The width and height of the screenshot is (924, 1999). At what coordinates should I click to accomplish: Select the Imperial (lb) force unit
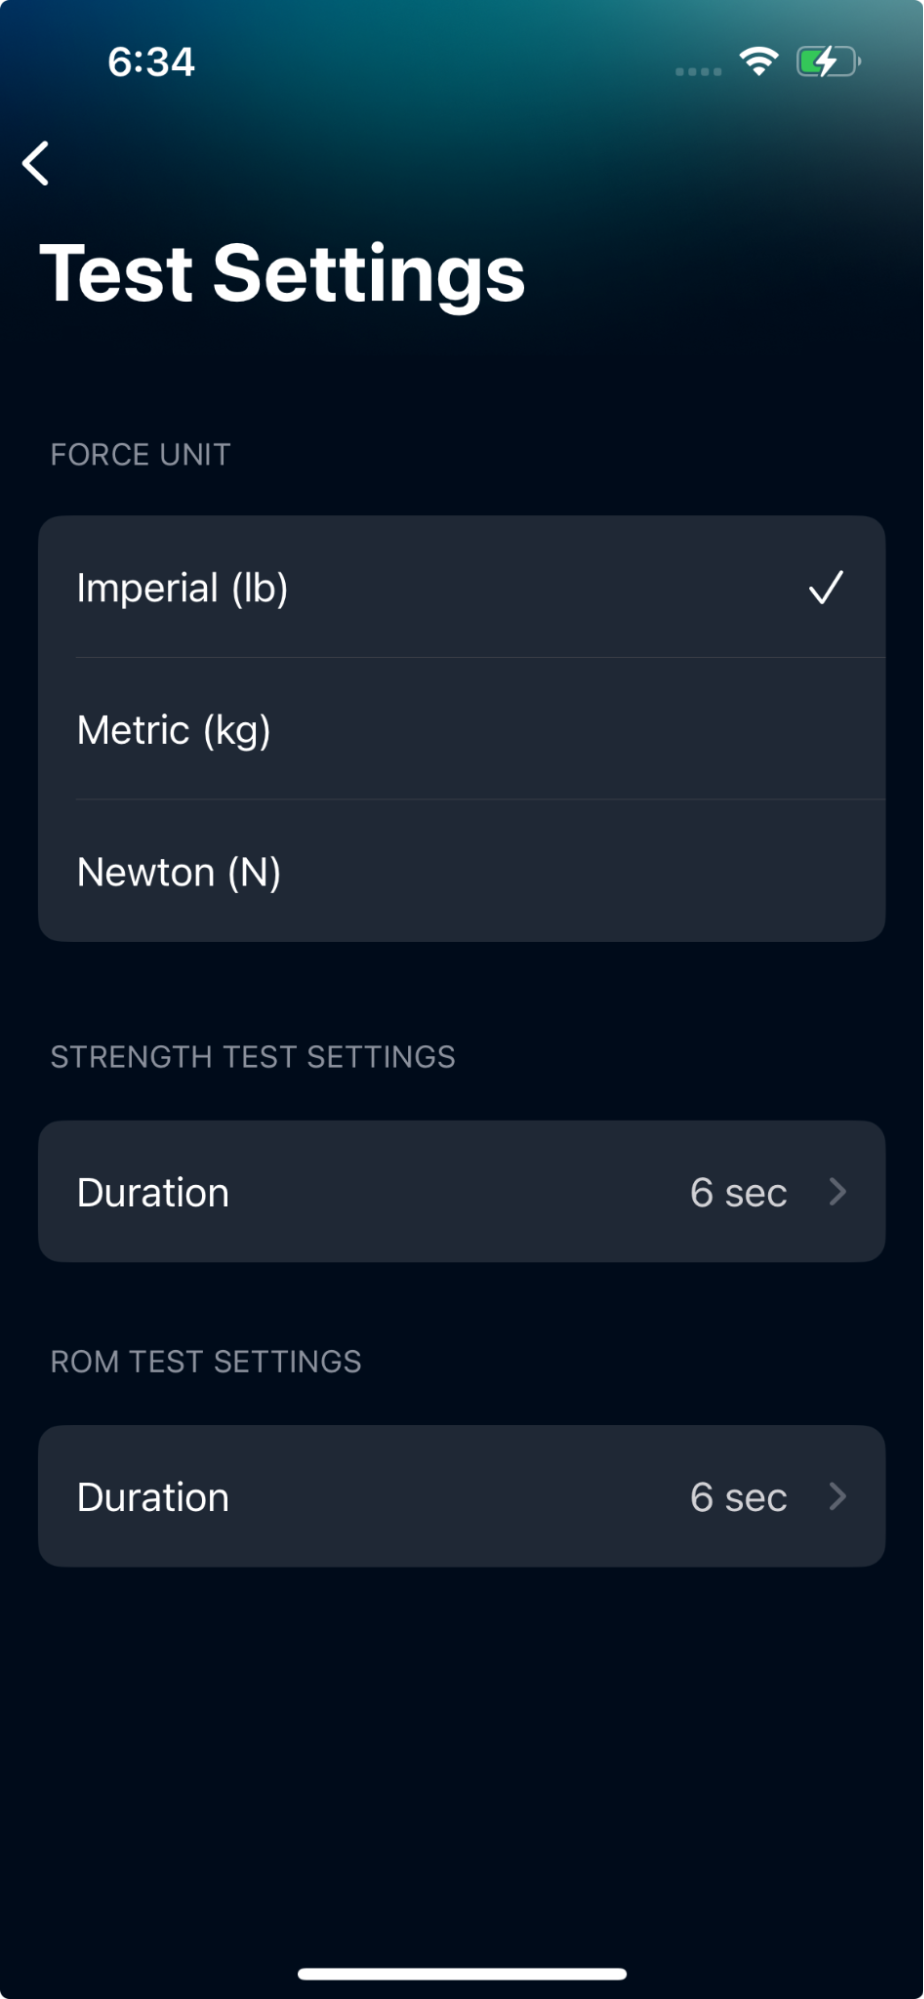point(183,588)
